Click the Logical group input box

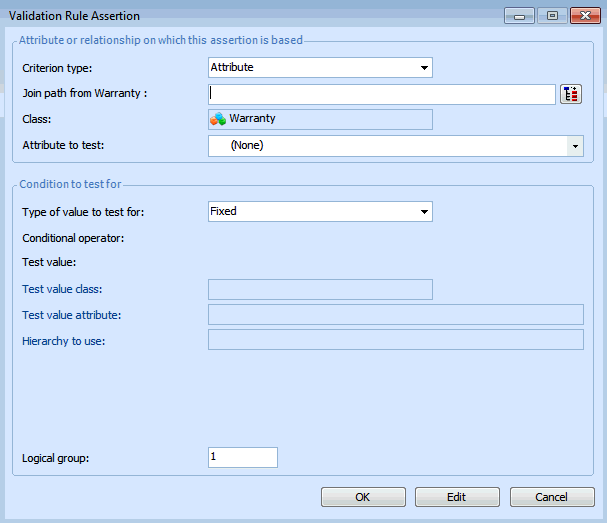[242, 457]
